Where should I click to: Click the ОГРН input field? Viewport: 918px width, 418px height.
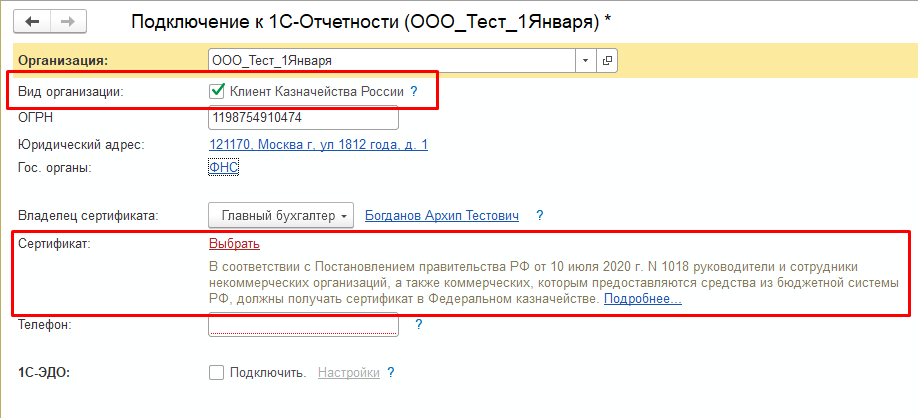[x=303, y=118]
